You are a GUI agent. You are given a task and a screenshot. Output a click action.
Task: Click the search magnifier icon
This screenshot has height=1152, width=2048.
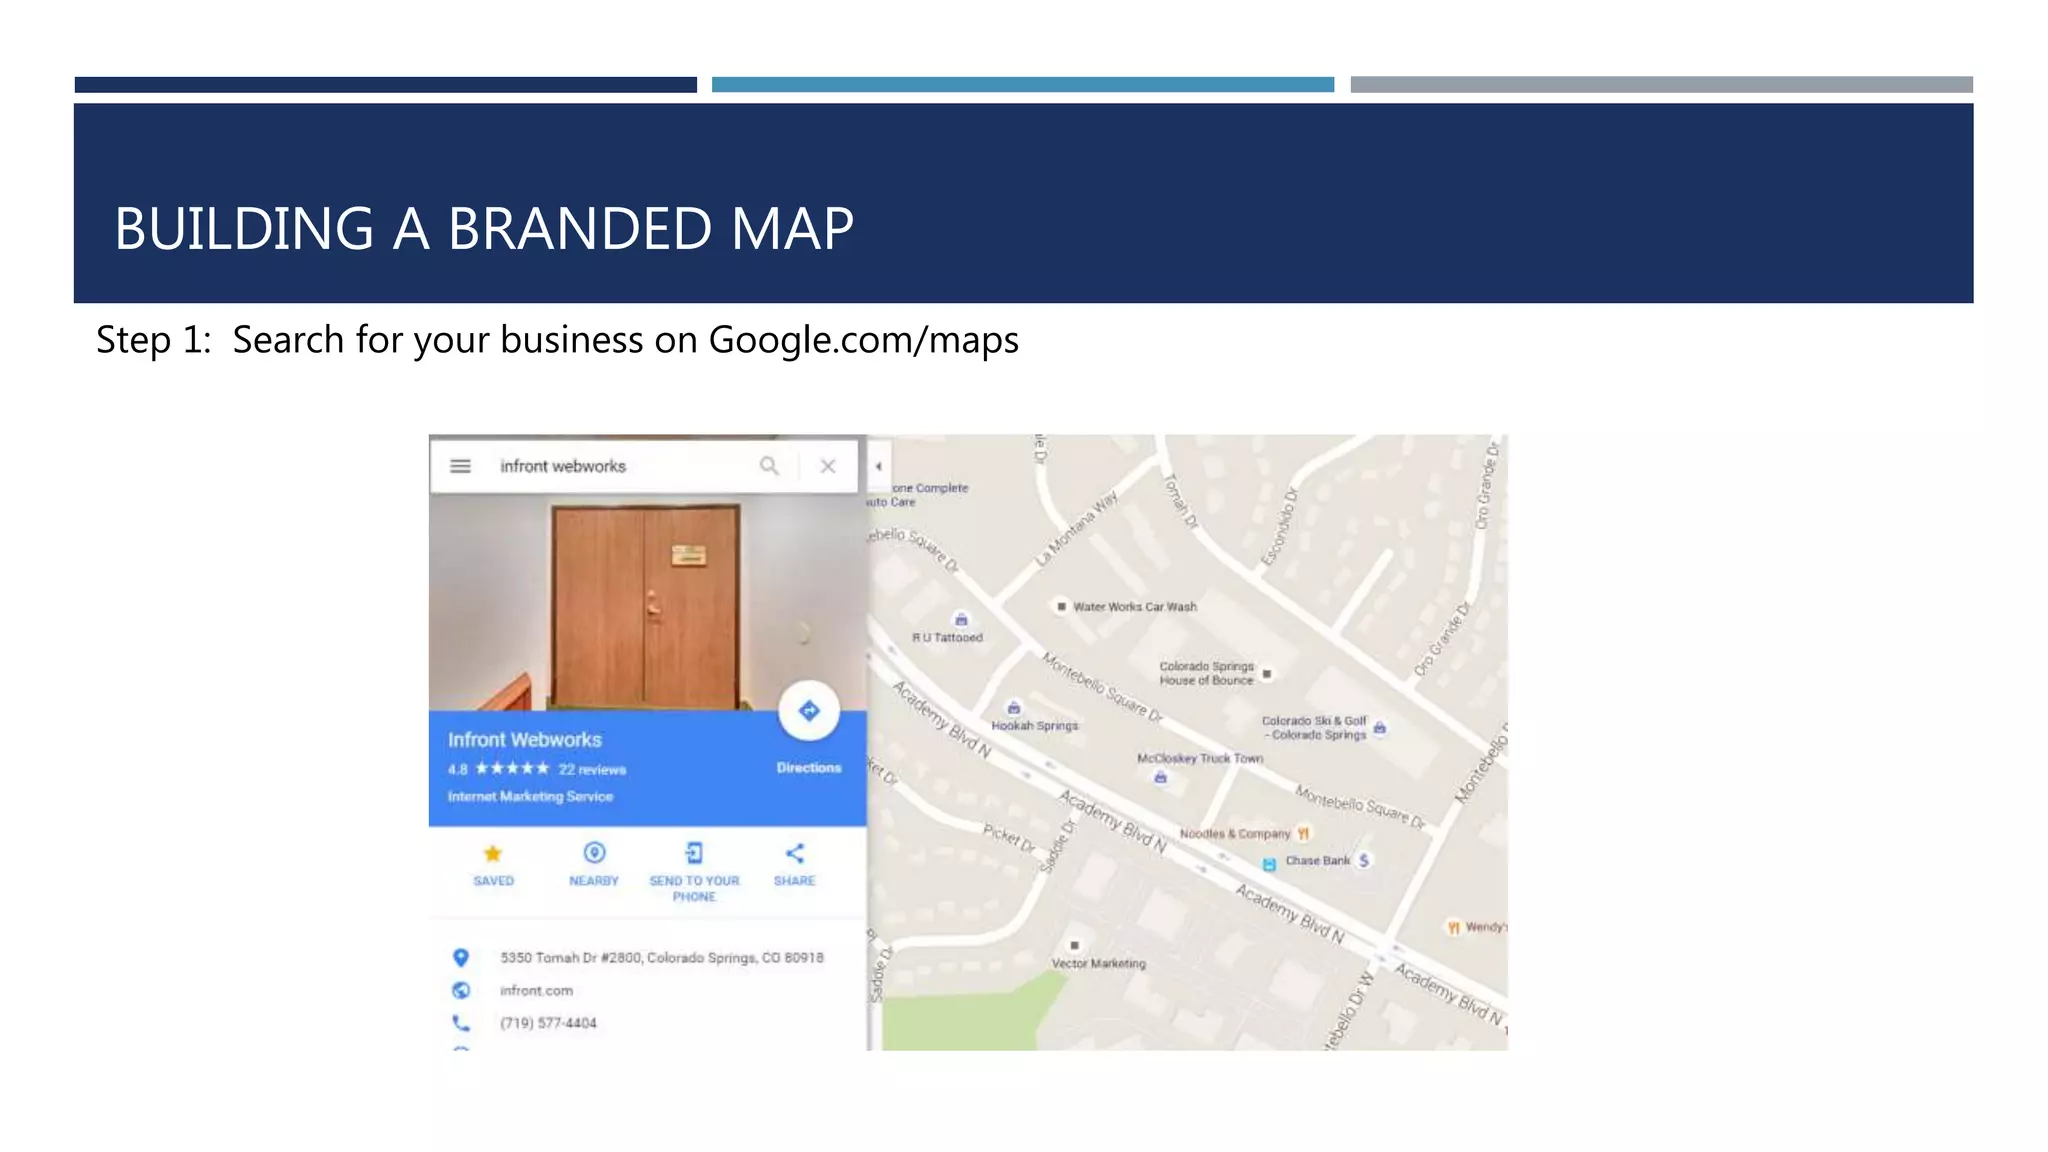coord(769,466)
